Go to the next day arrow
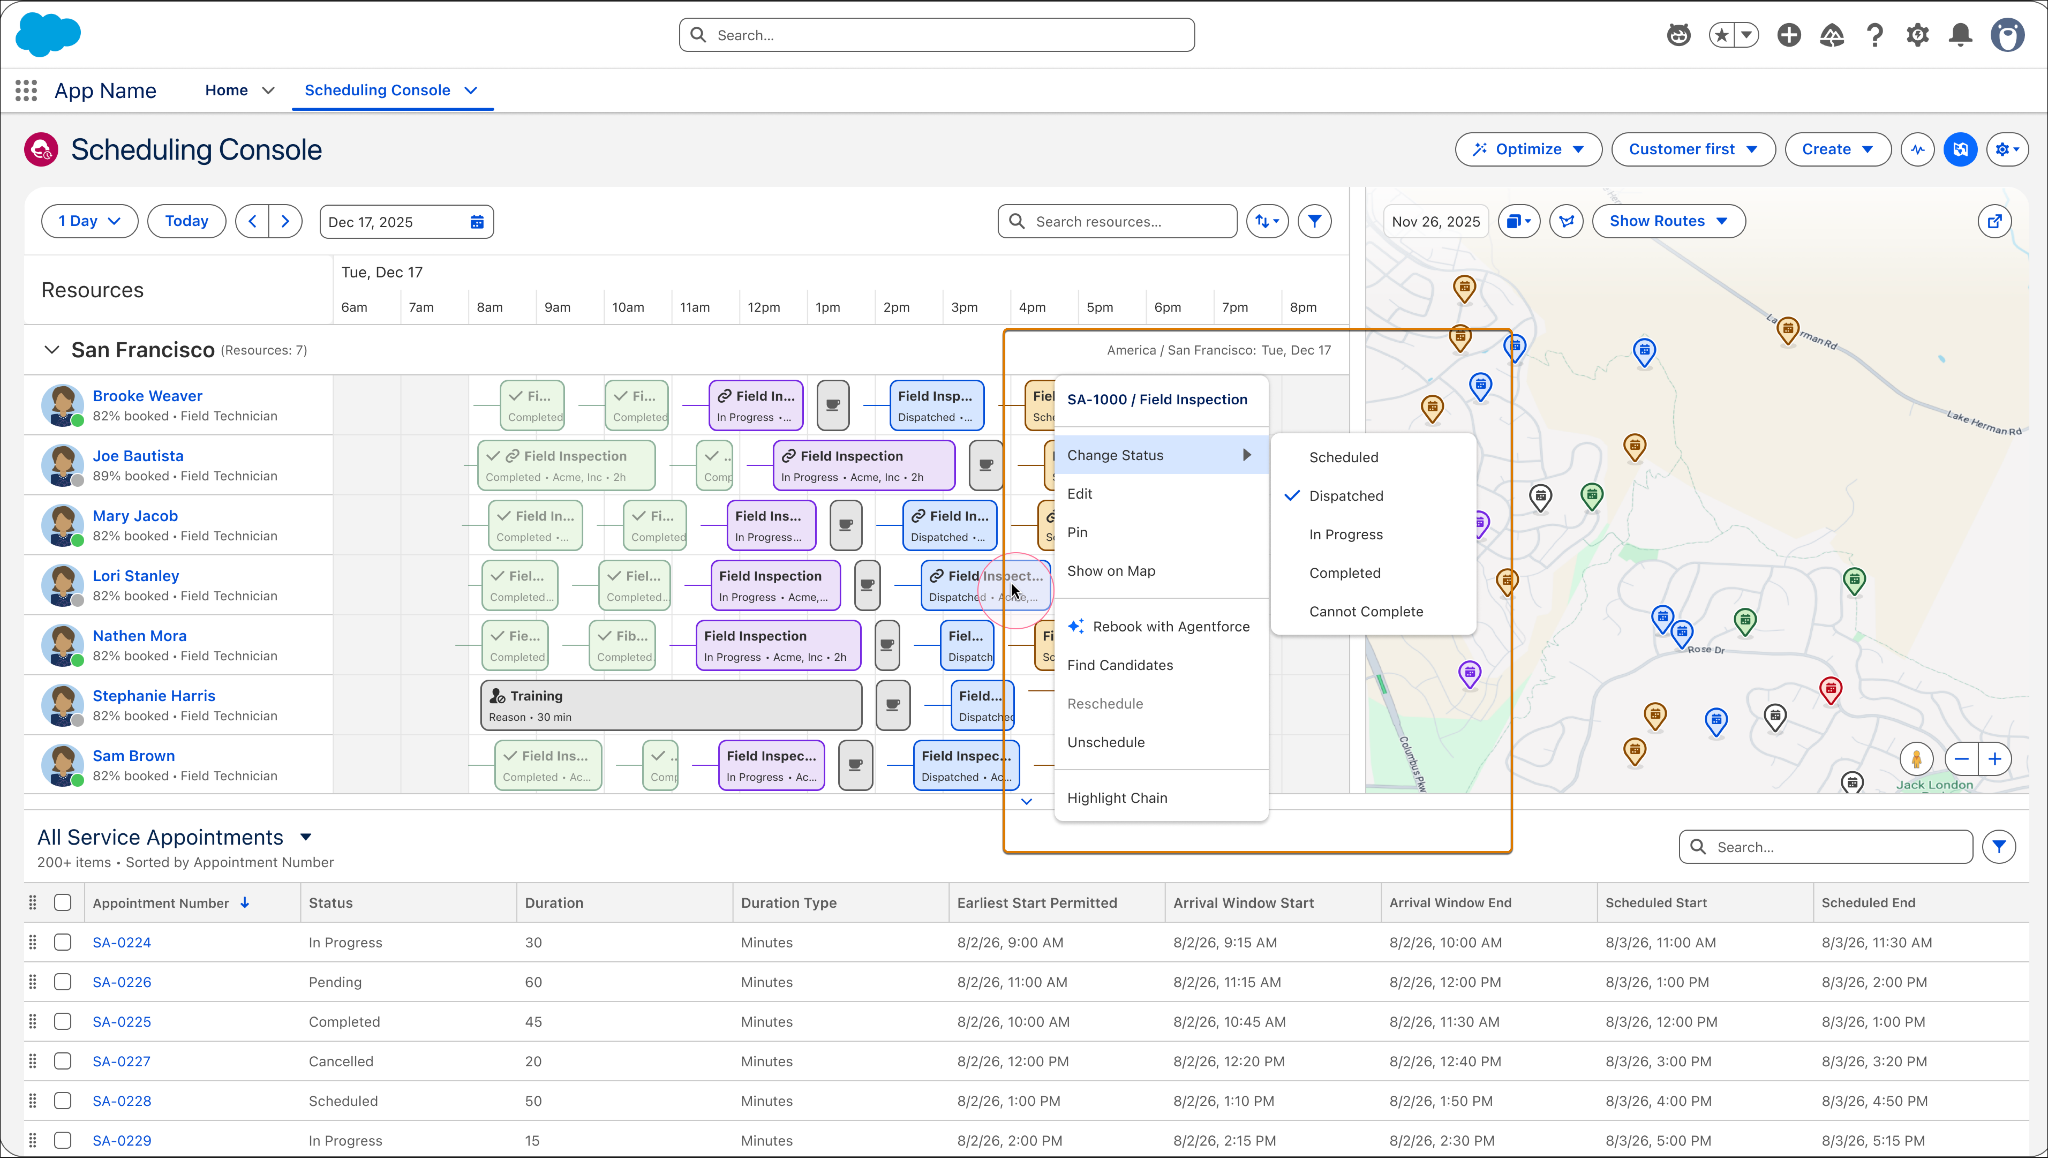The image size is (2048, 1158). 285,221
